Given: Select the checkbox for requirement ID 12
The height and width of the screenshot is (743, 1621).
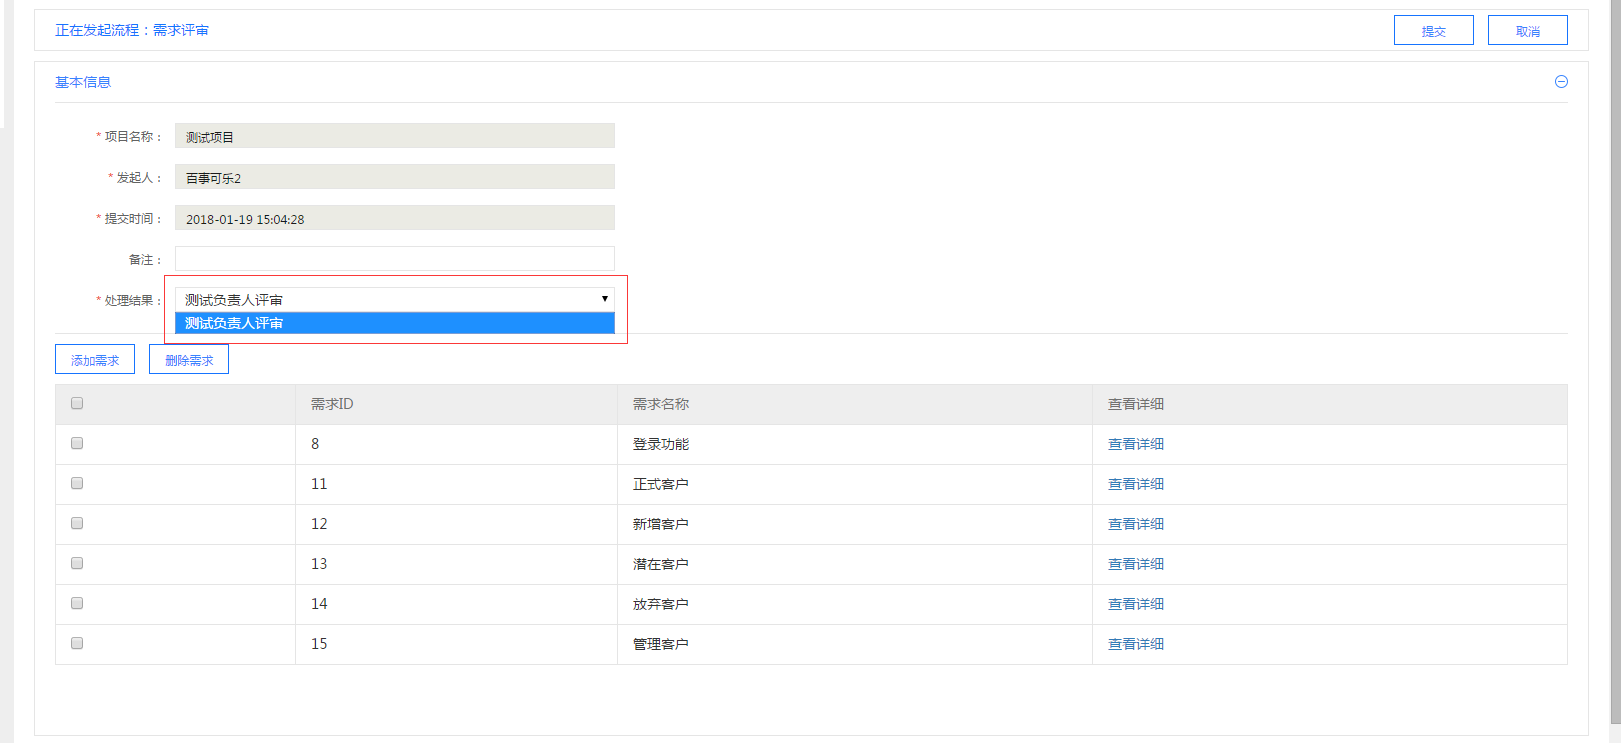Looking at the screenshot, I should pos(77,524).
